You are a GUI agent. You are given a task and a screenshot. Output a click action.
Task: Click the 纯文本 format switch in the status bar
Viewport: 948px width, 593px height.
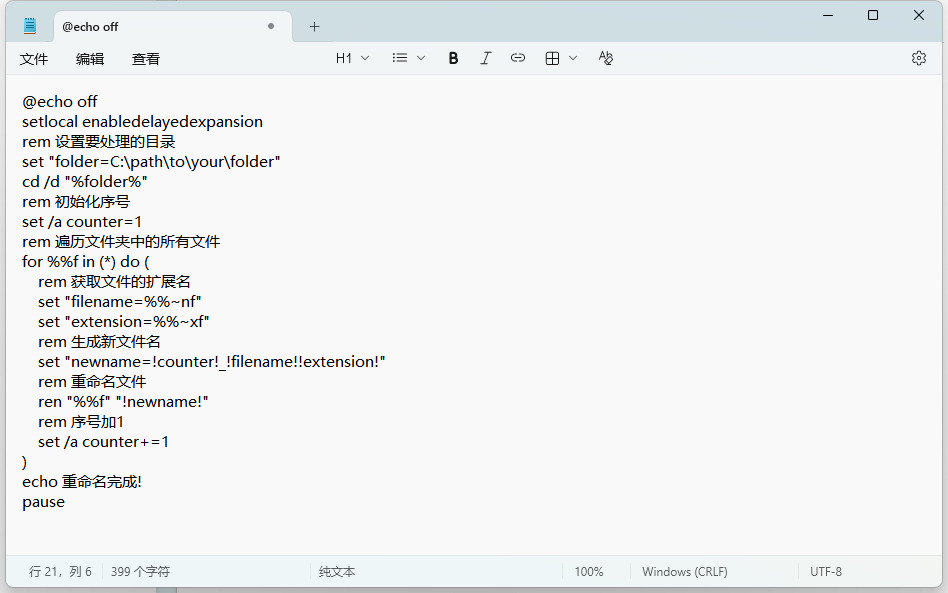tap(337, 572)
